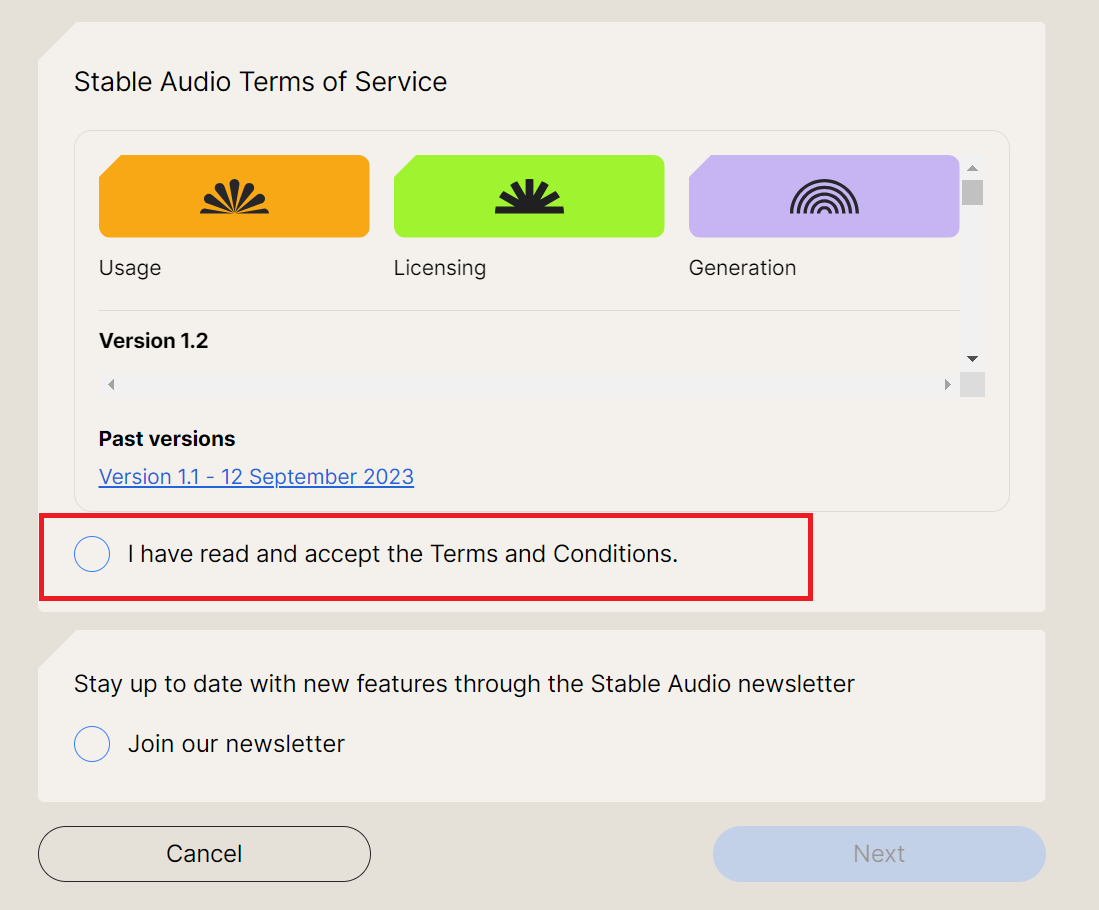
Task: Click the Generation label text
Action: tap(742, 268)
